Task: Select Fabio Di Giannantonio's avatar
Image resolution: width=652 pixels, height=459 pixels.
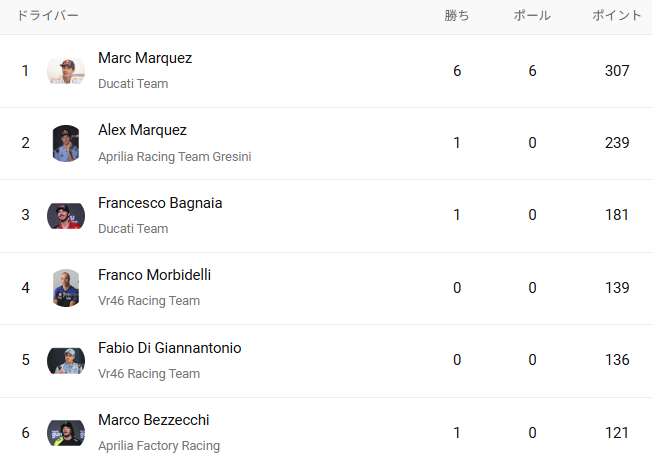Action: click(x=66, y=360)
